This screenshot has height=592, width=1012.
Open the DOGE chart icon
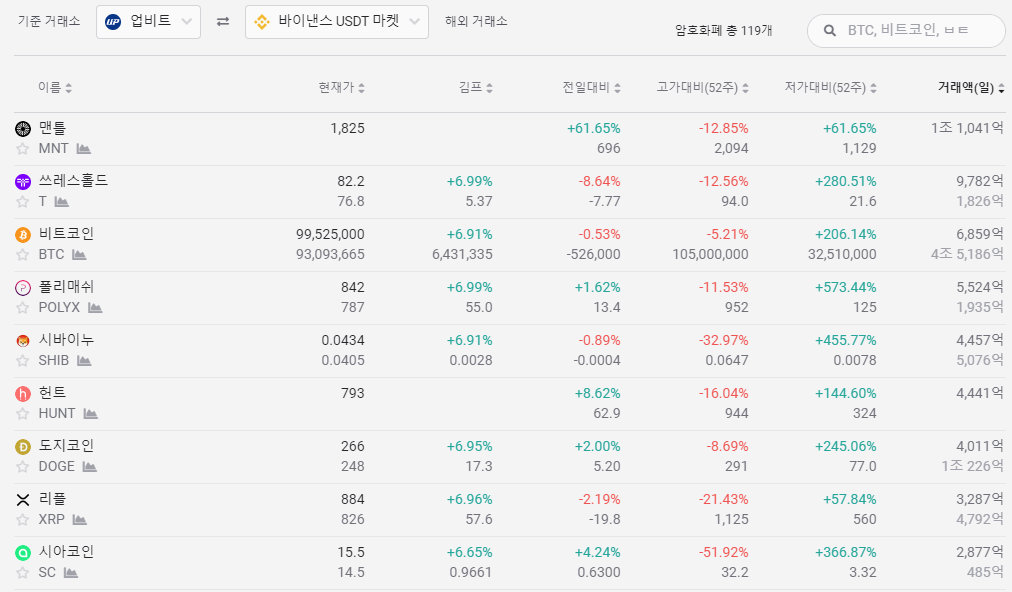coord(89,467)
